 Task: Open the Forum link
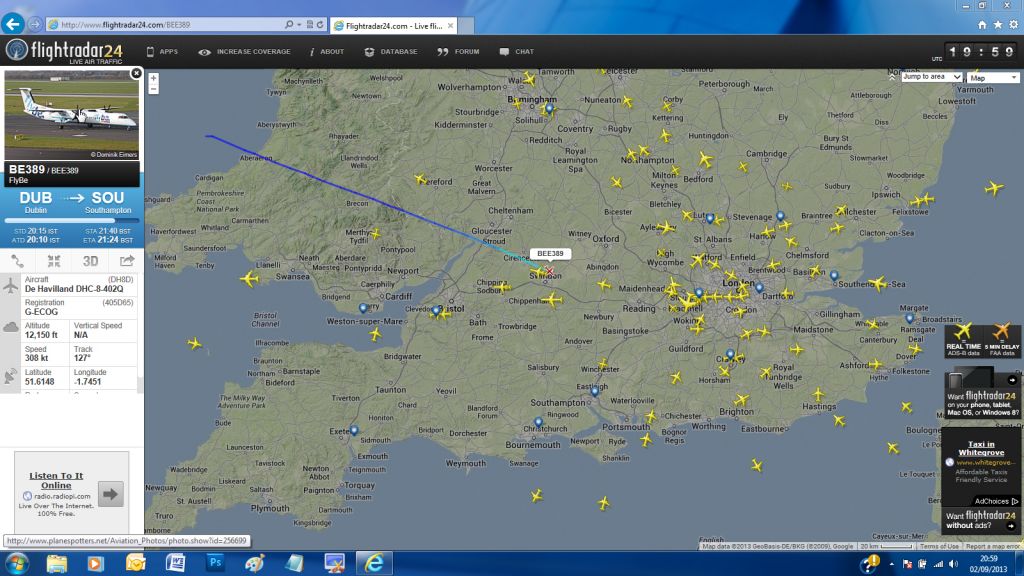(x=458, y=52)
